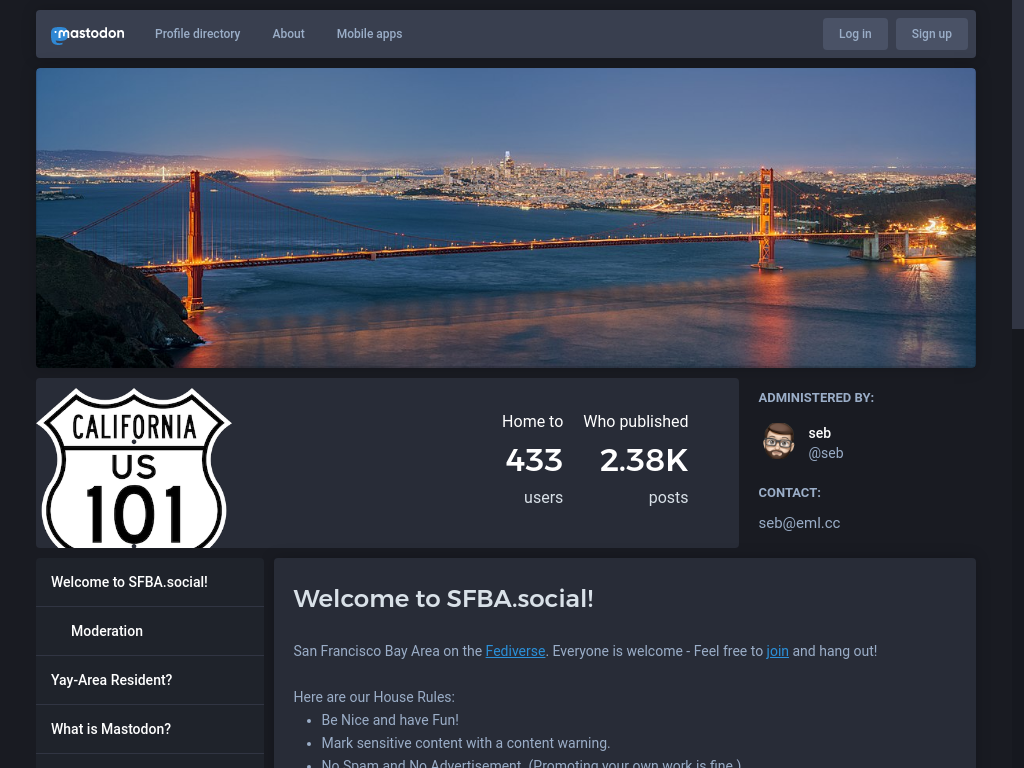
Task: Click the @seb handle
Action: (x=825, y=453)
